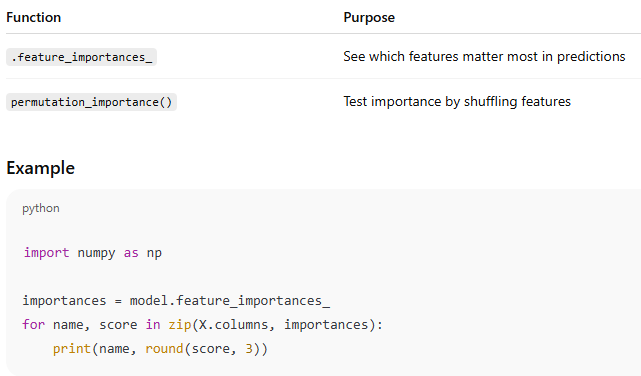Click the zip function name
Screen dimensions: 641x376
point(179,325)
